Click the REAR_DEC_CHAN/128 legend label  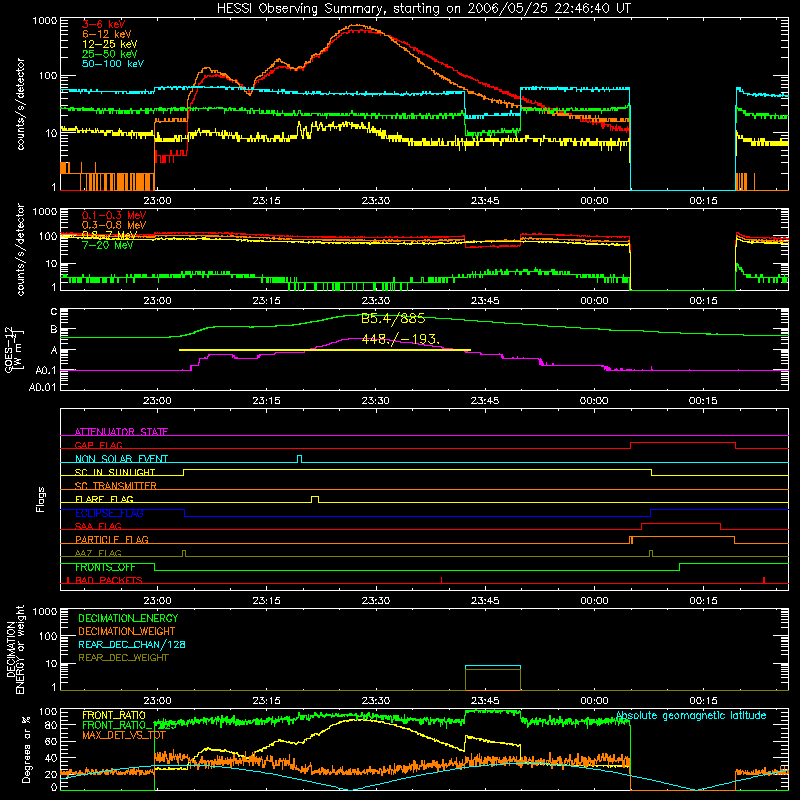click(132, 645)
